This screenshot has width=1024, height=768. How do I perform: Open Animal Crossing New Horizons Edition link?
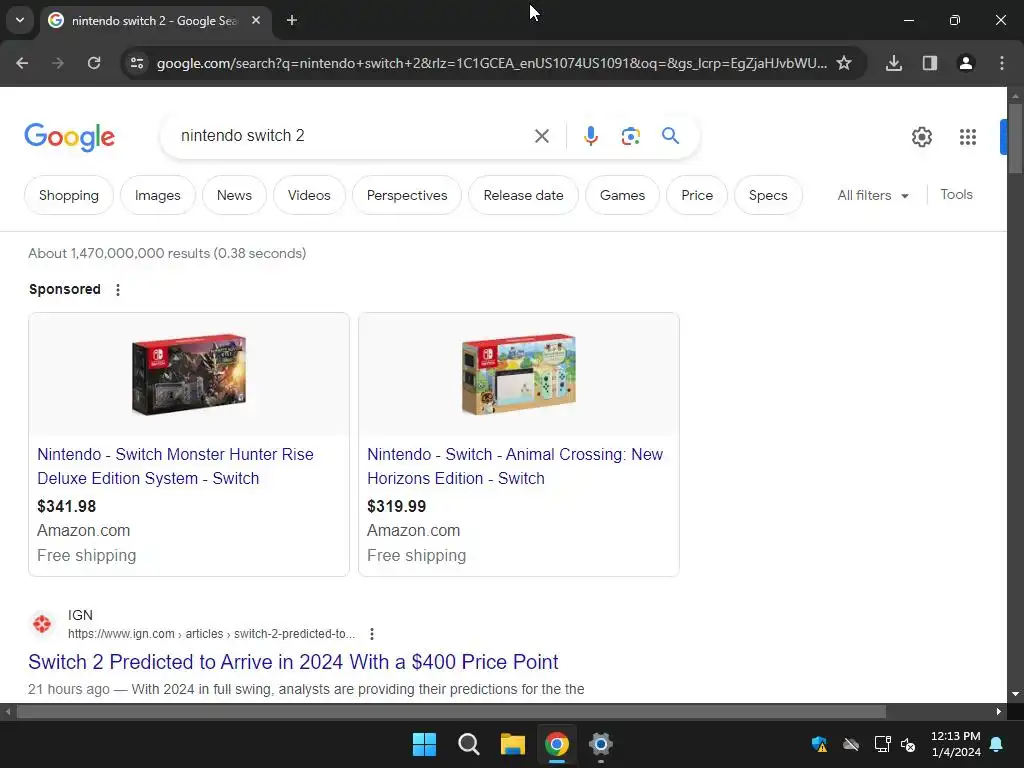click(x=515, y=466)
